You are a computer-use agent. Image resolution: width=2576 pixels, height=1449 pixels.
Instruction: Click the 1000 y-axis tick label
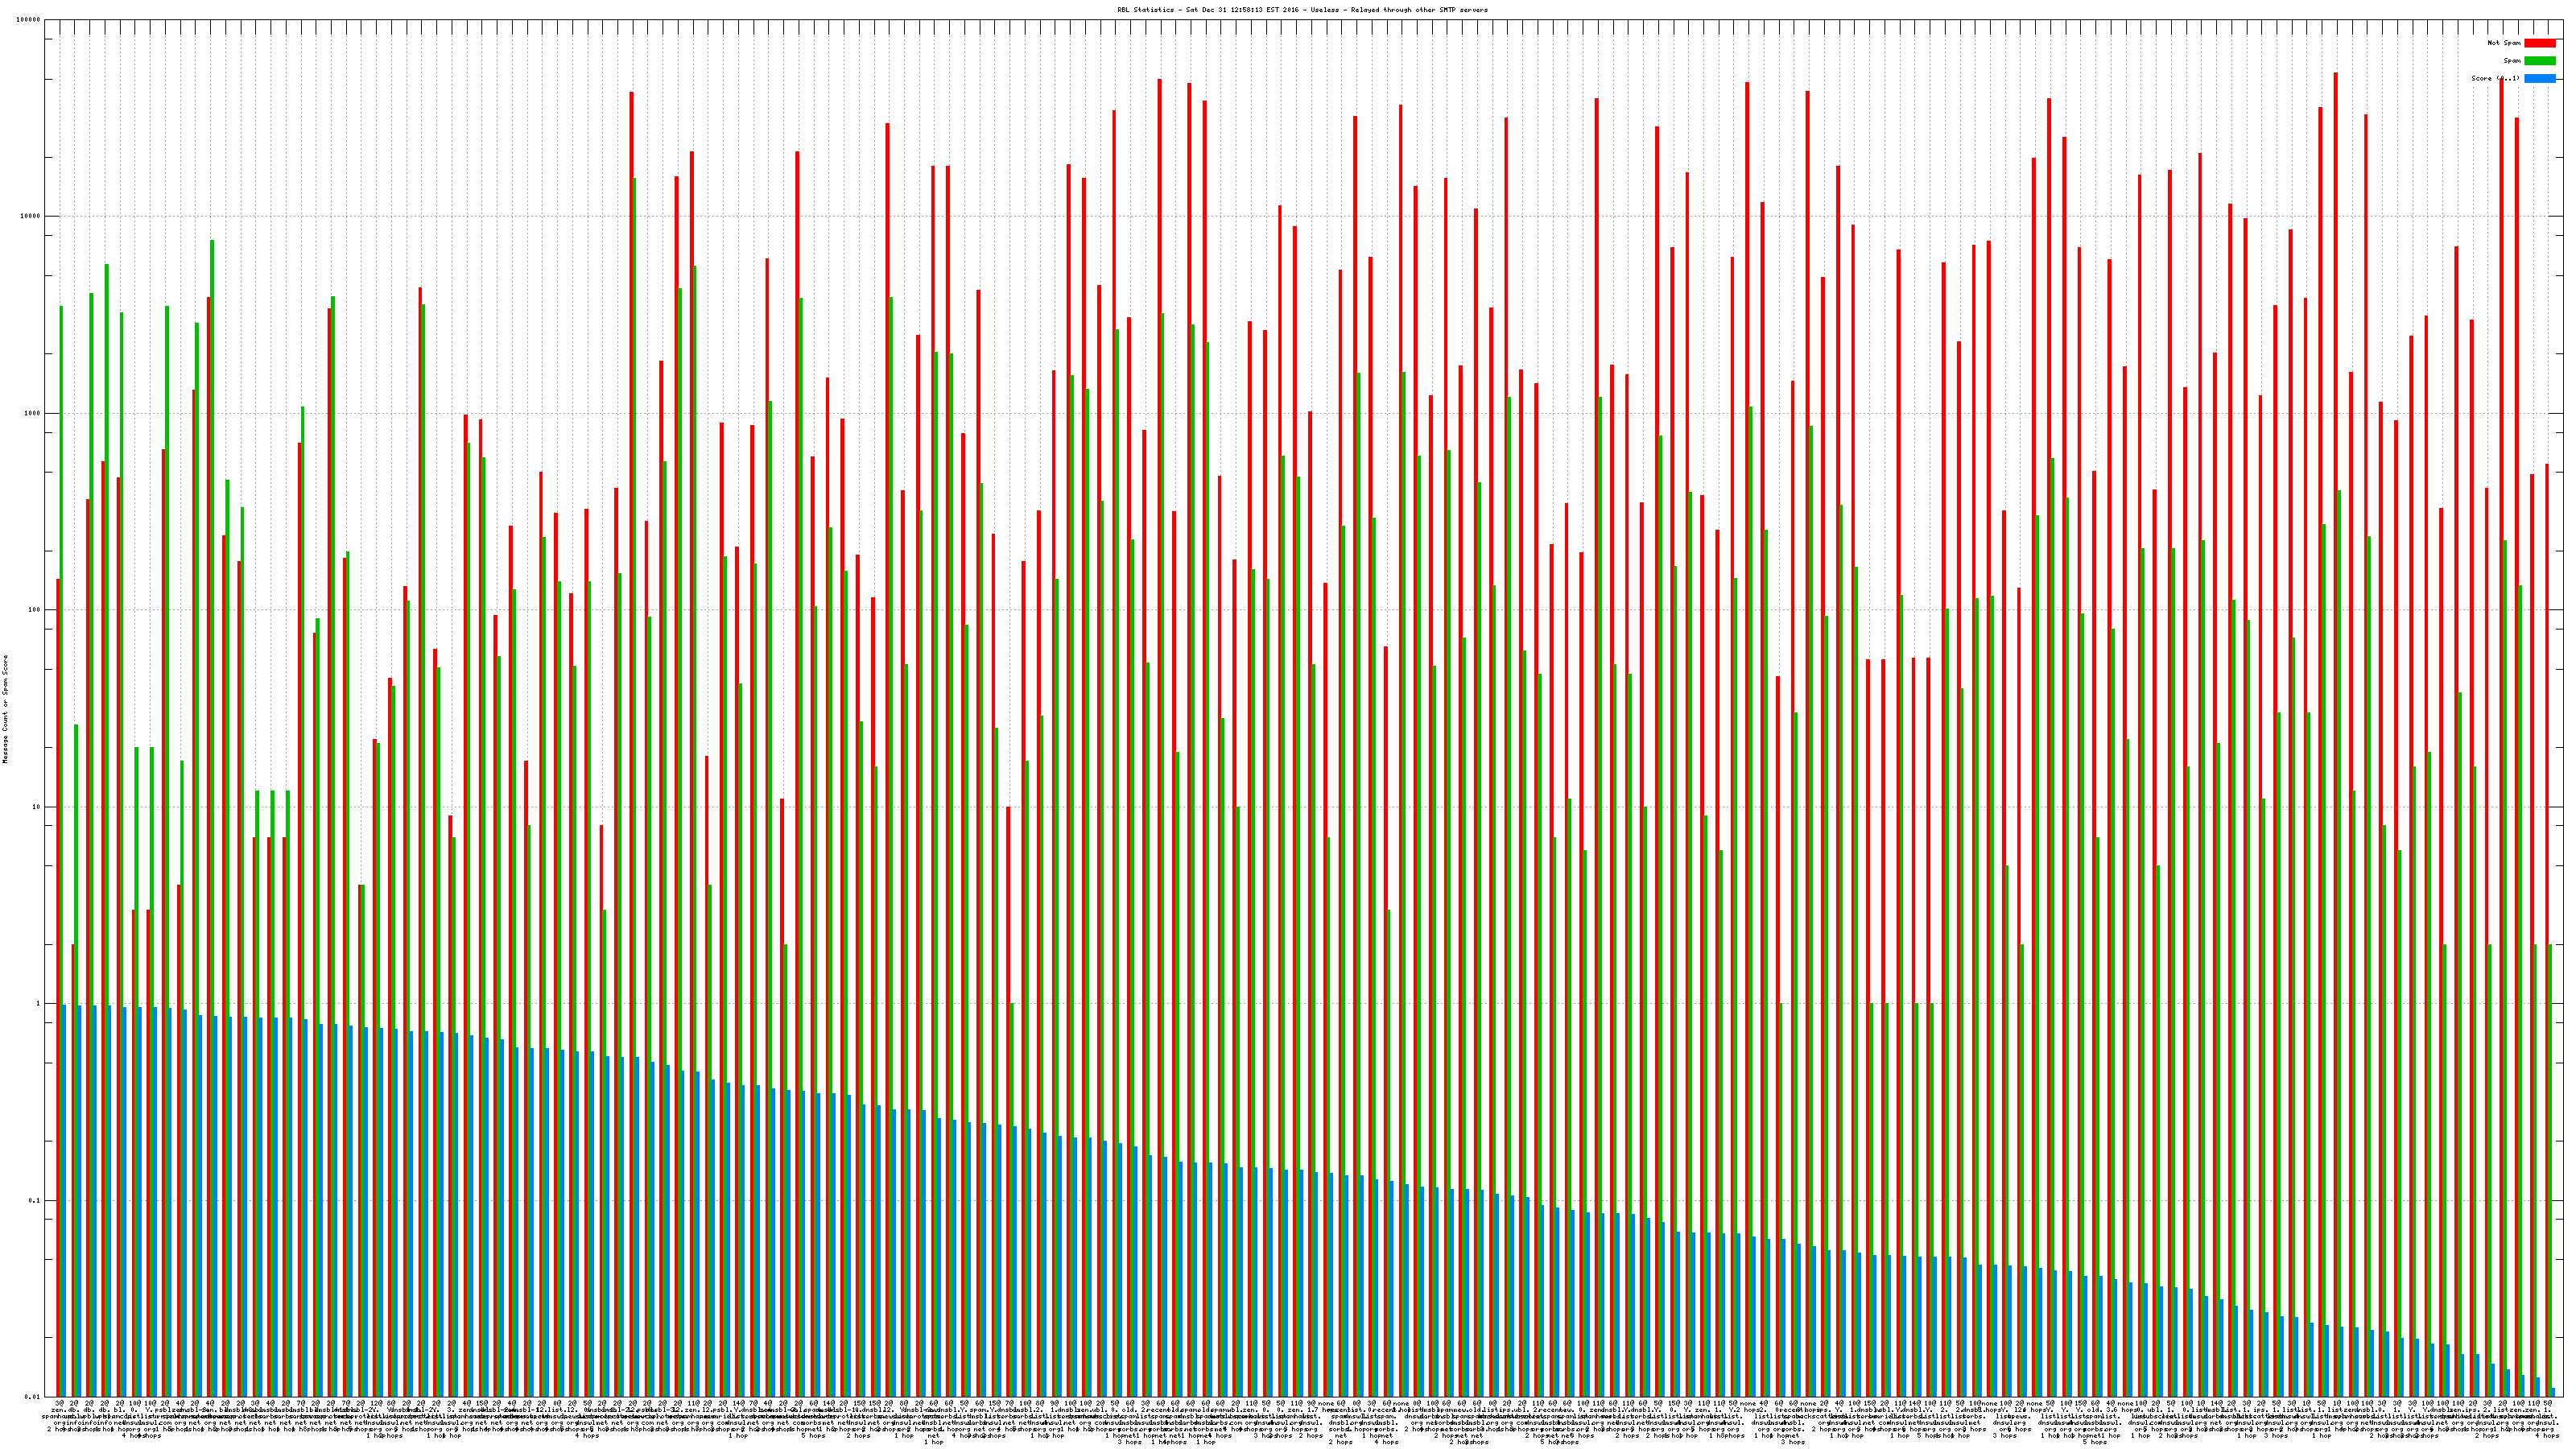point(33,413)
